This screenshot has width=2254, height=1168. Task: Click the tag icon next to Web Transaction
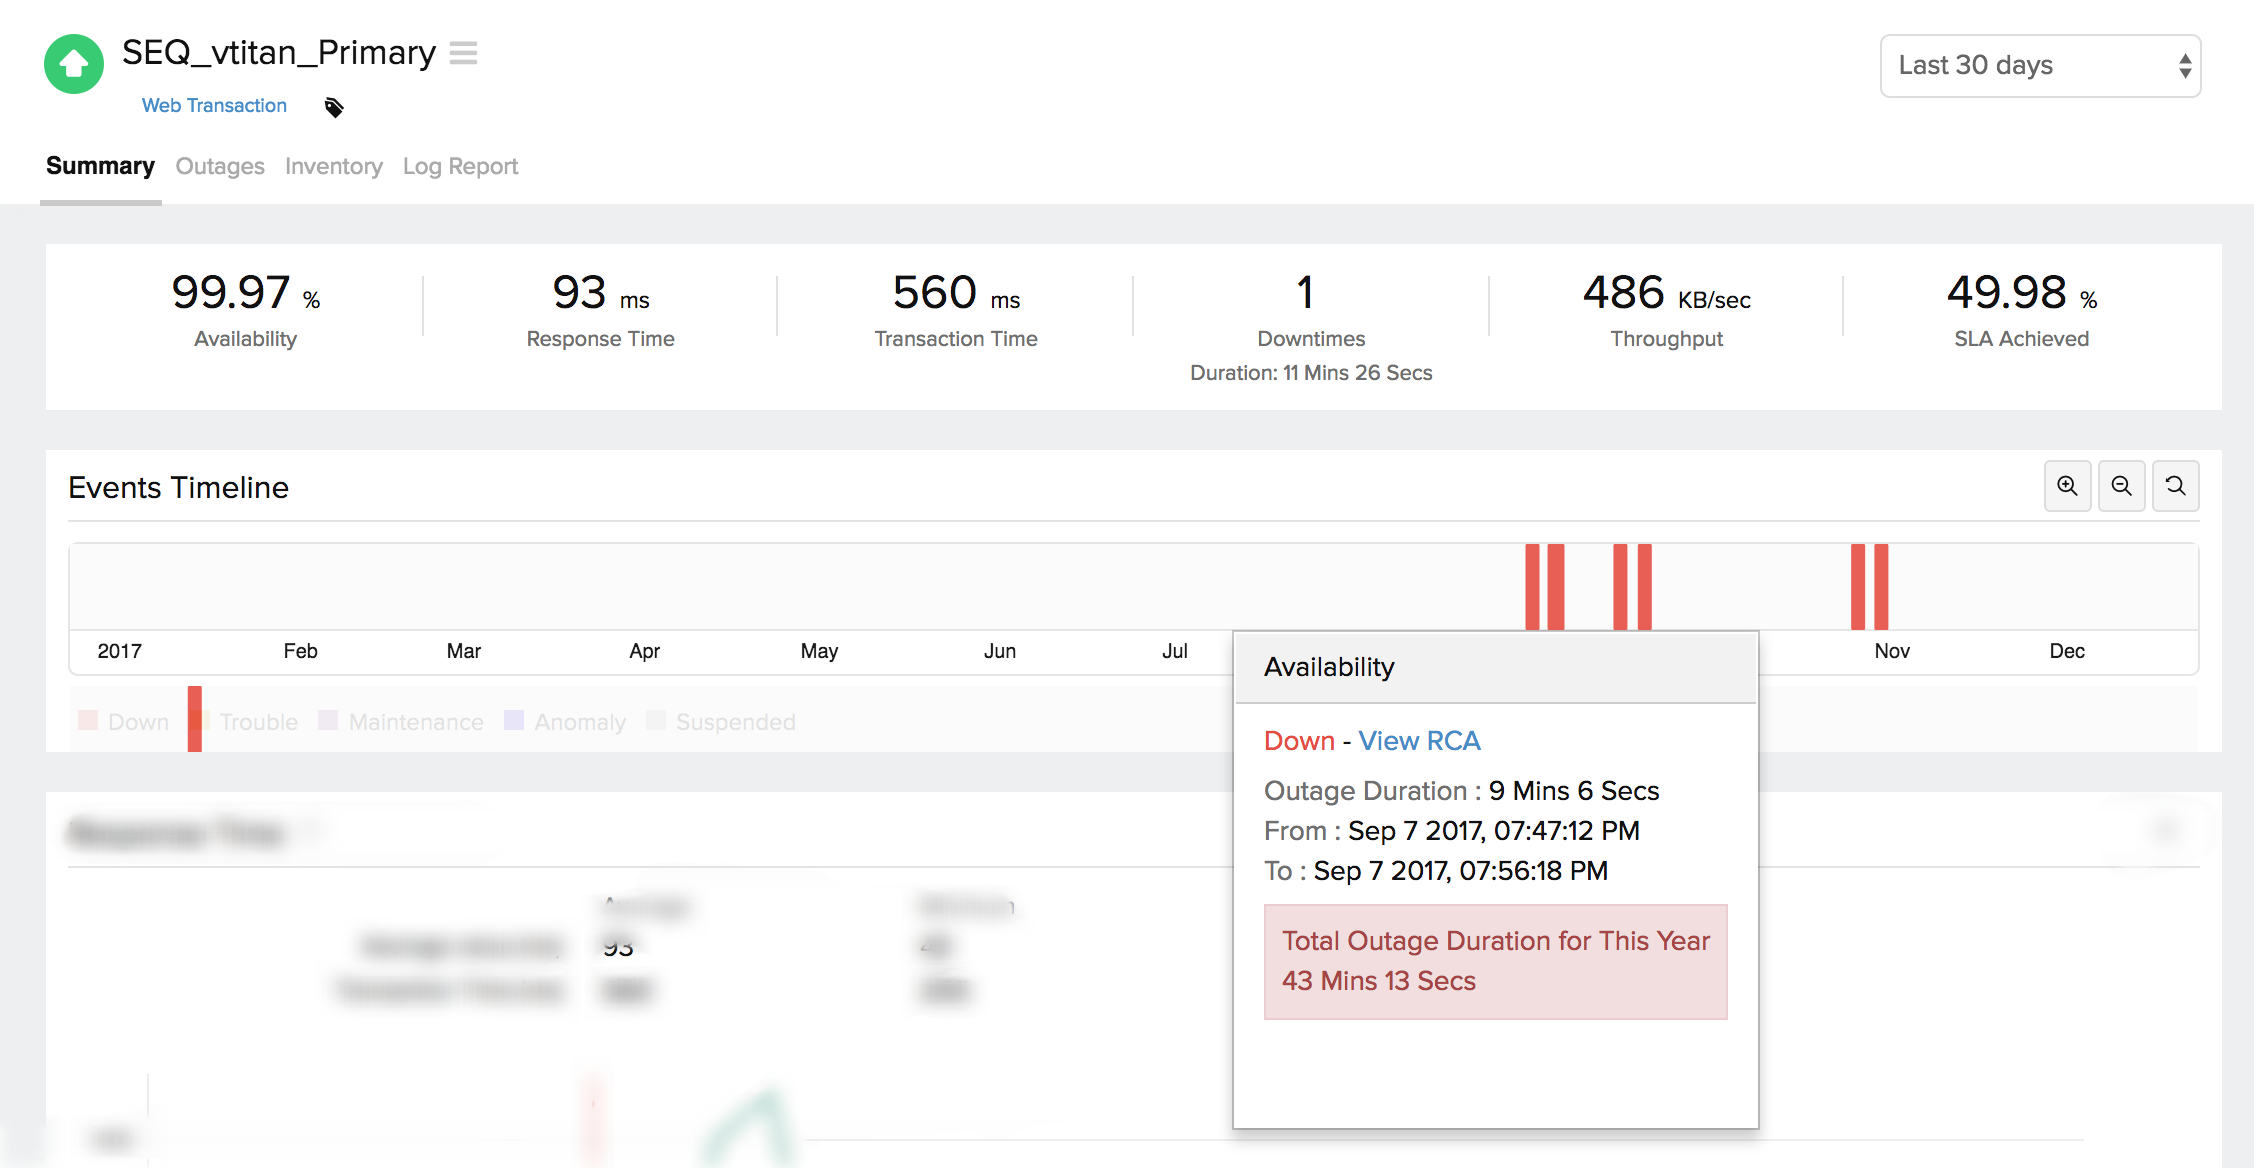click(334, 107)
